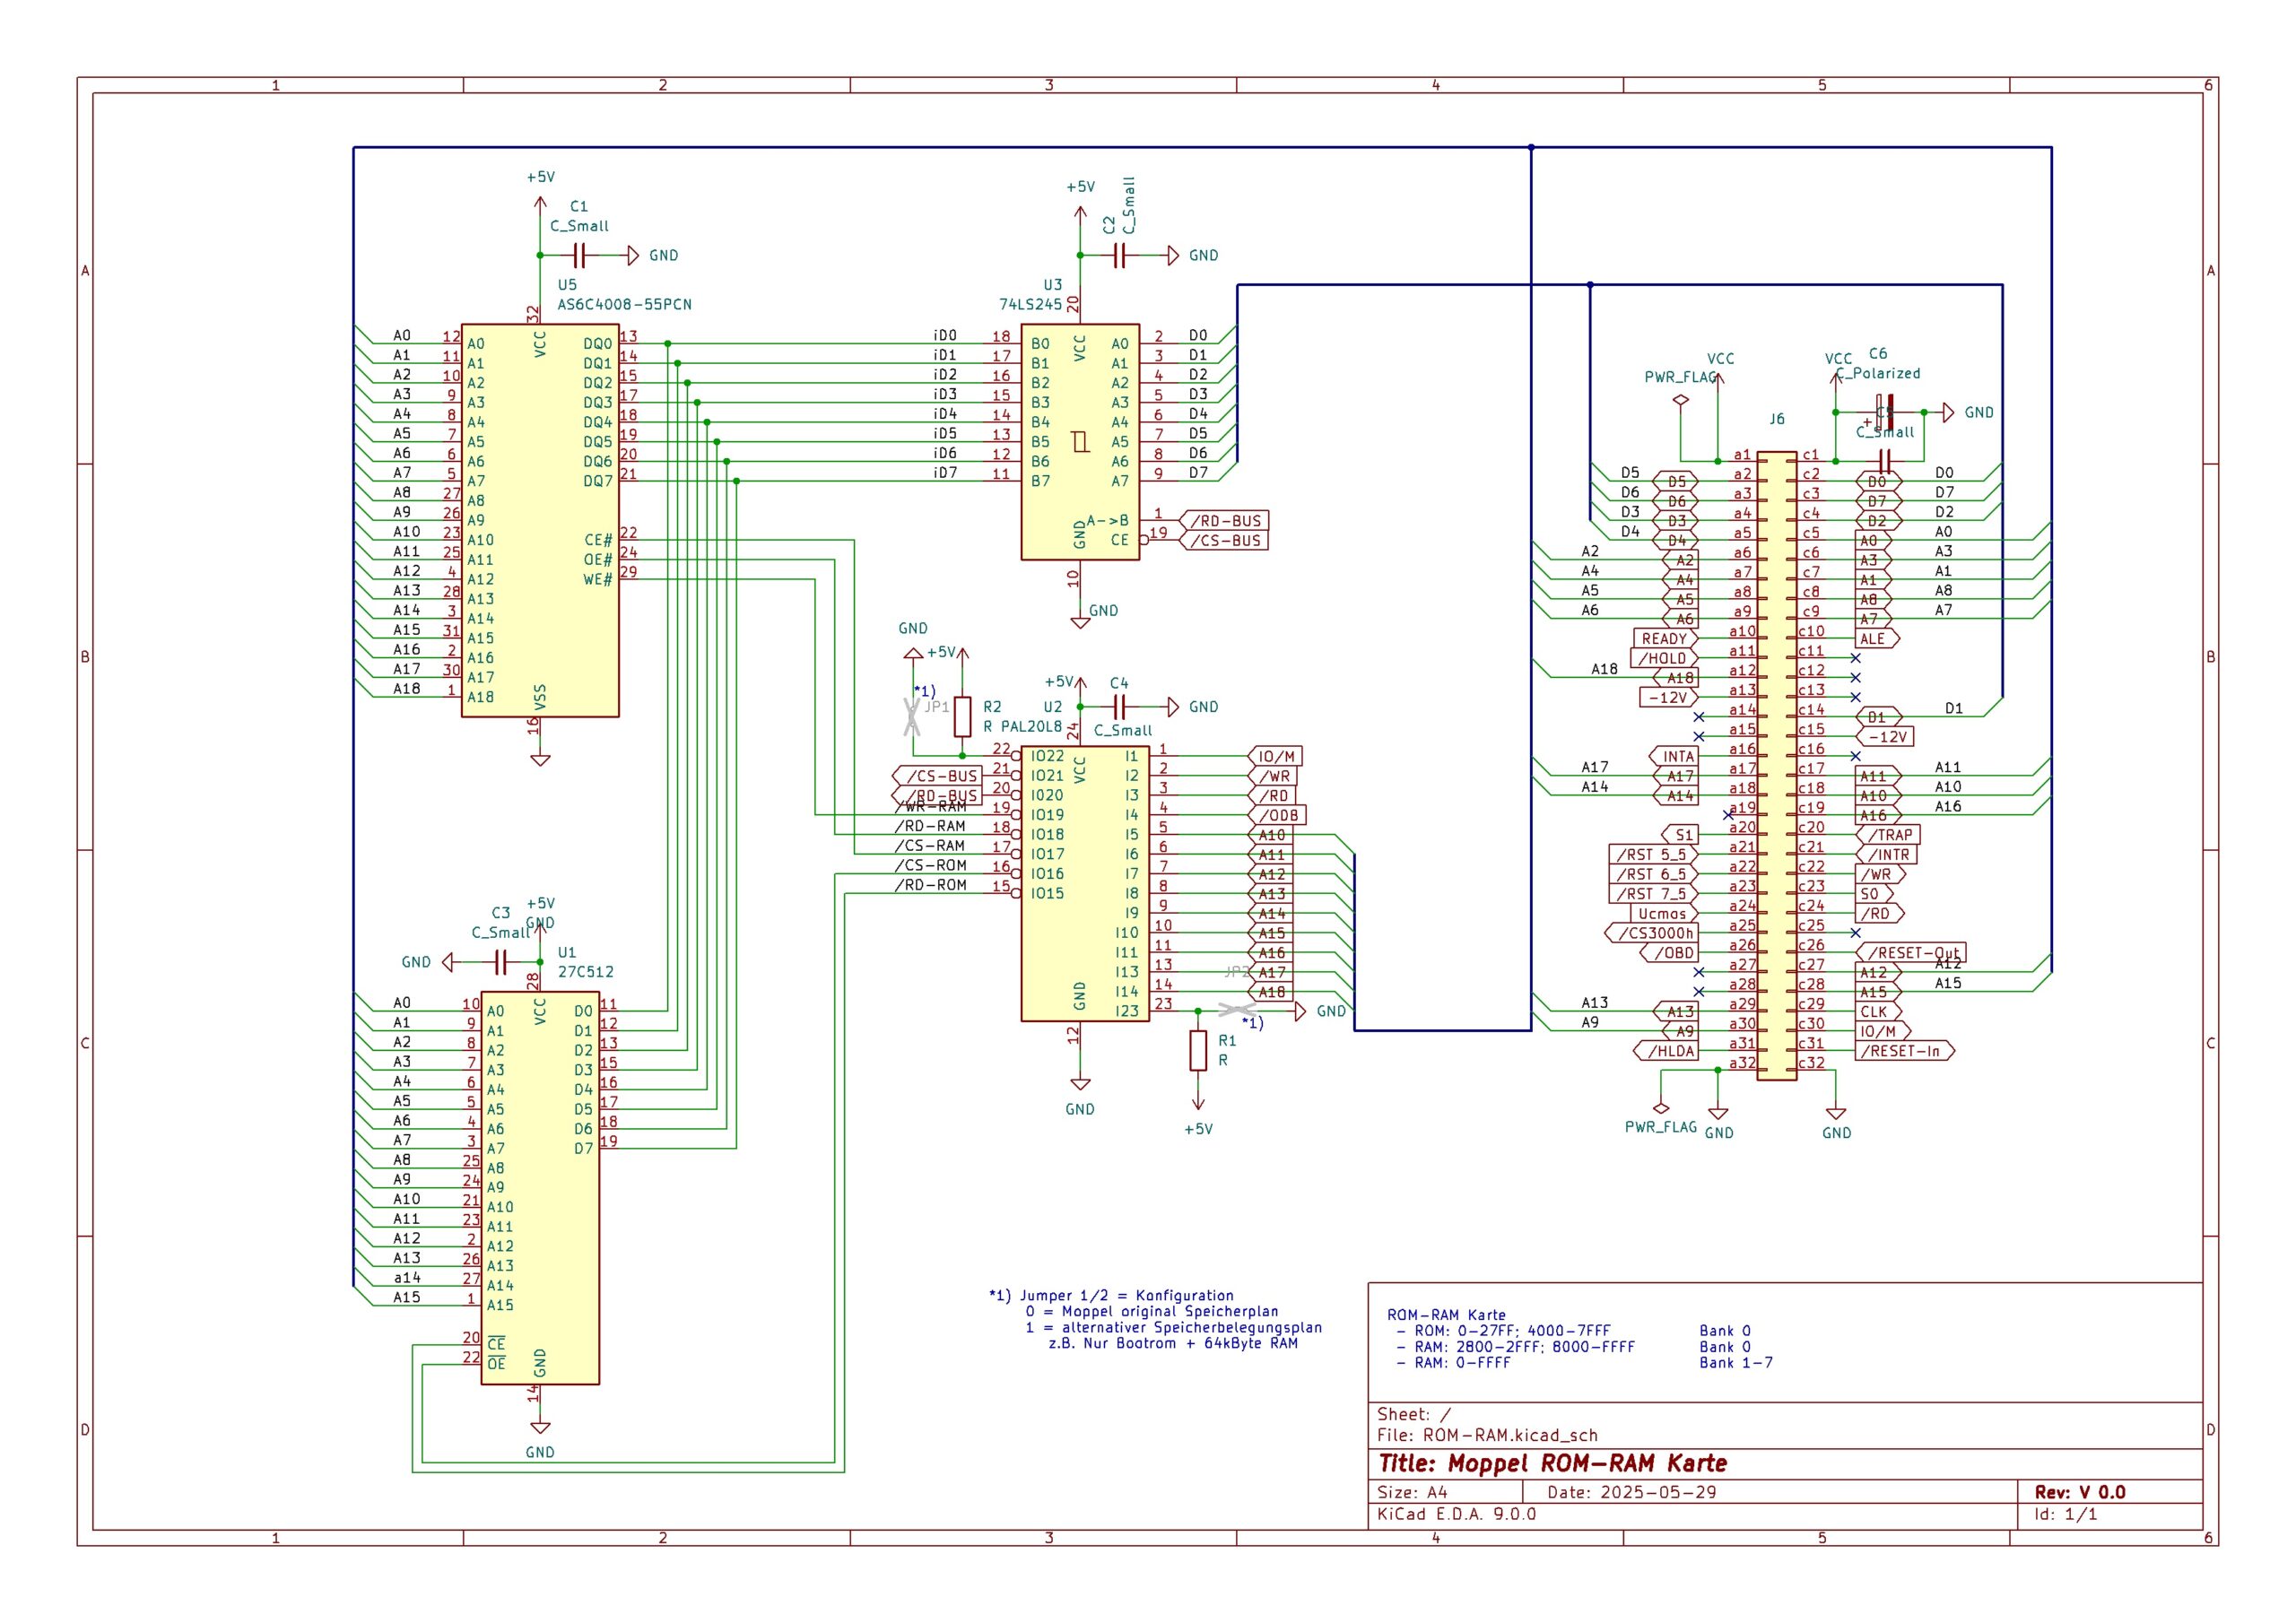Click the CLK global label

click(1880, 1011)
